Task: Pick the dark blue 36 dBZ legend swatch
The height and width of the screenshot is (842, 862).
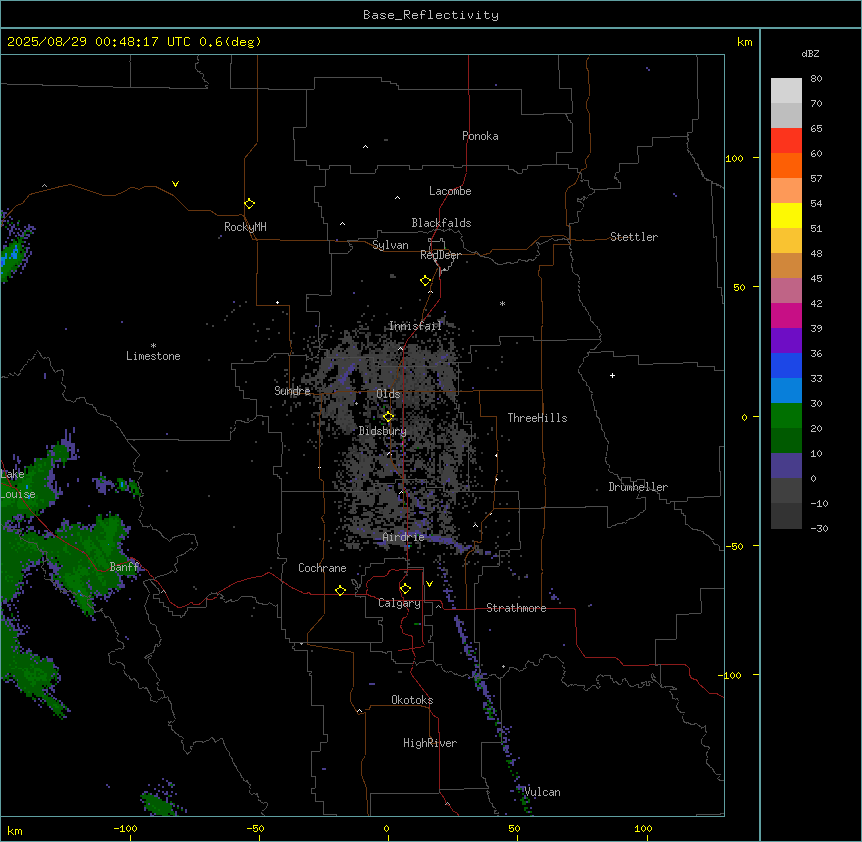Action: pyautogui.click(x=786, y=365)
